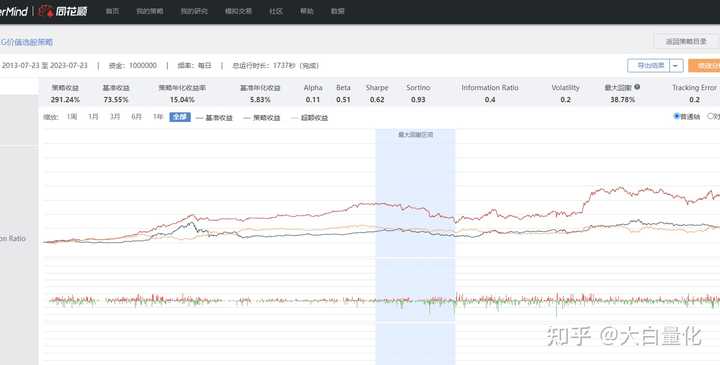The width and height of the screenshot is (720, 365).
Task: Open 社区 in the top navigation
Action: (x=276, y=11)
